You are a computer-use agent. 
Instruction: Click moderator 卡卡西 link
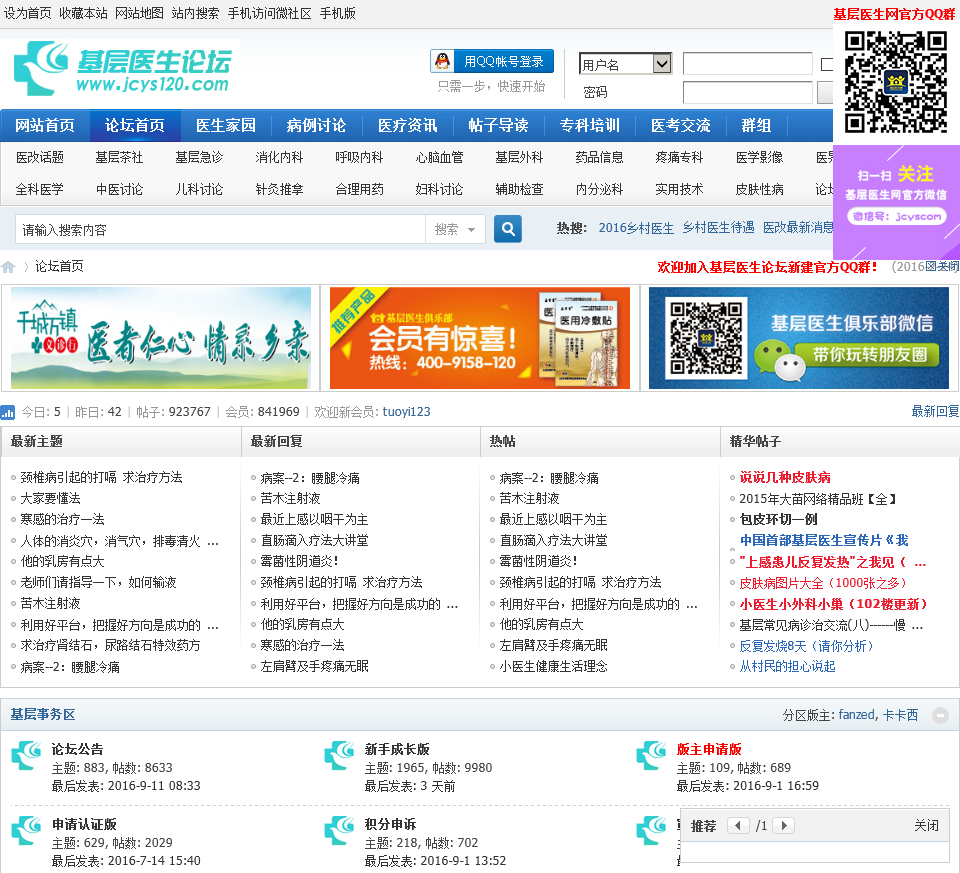(x=900, y=715)
